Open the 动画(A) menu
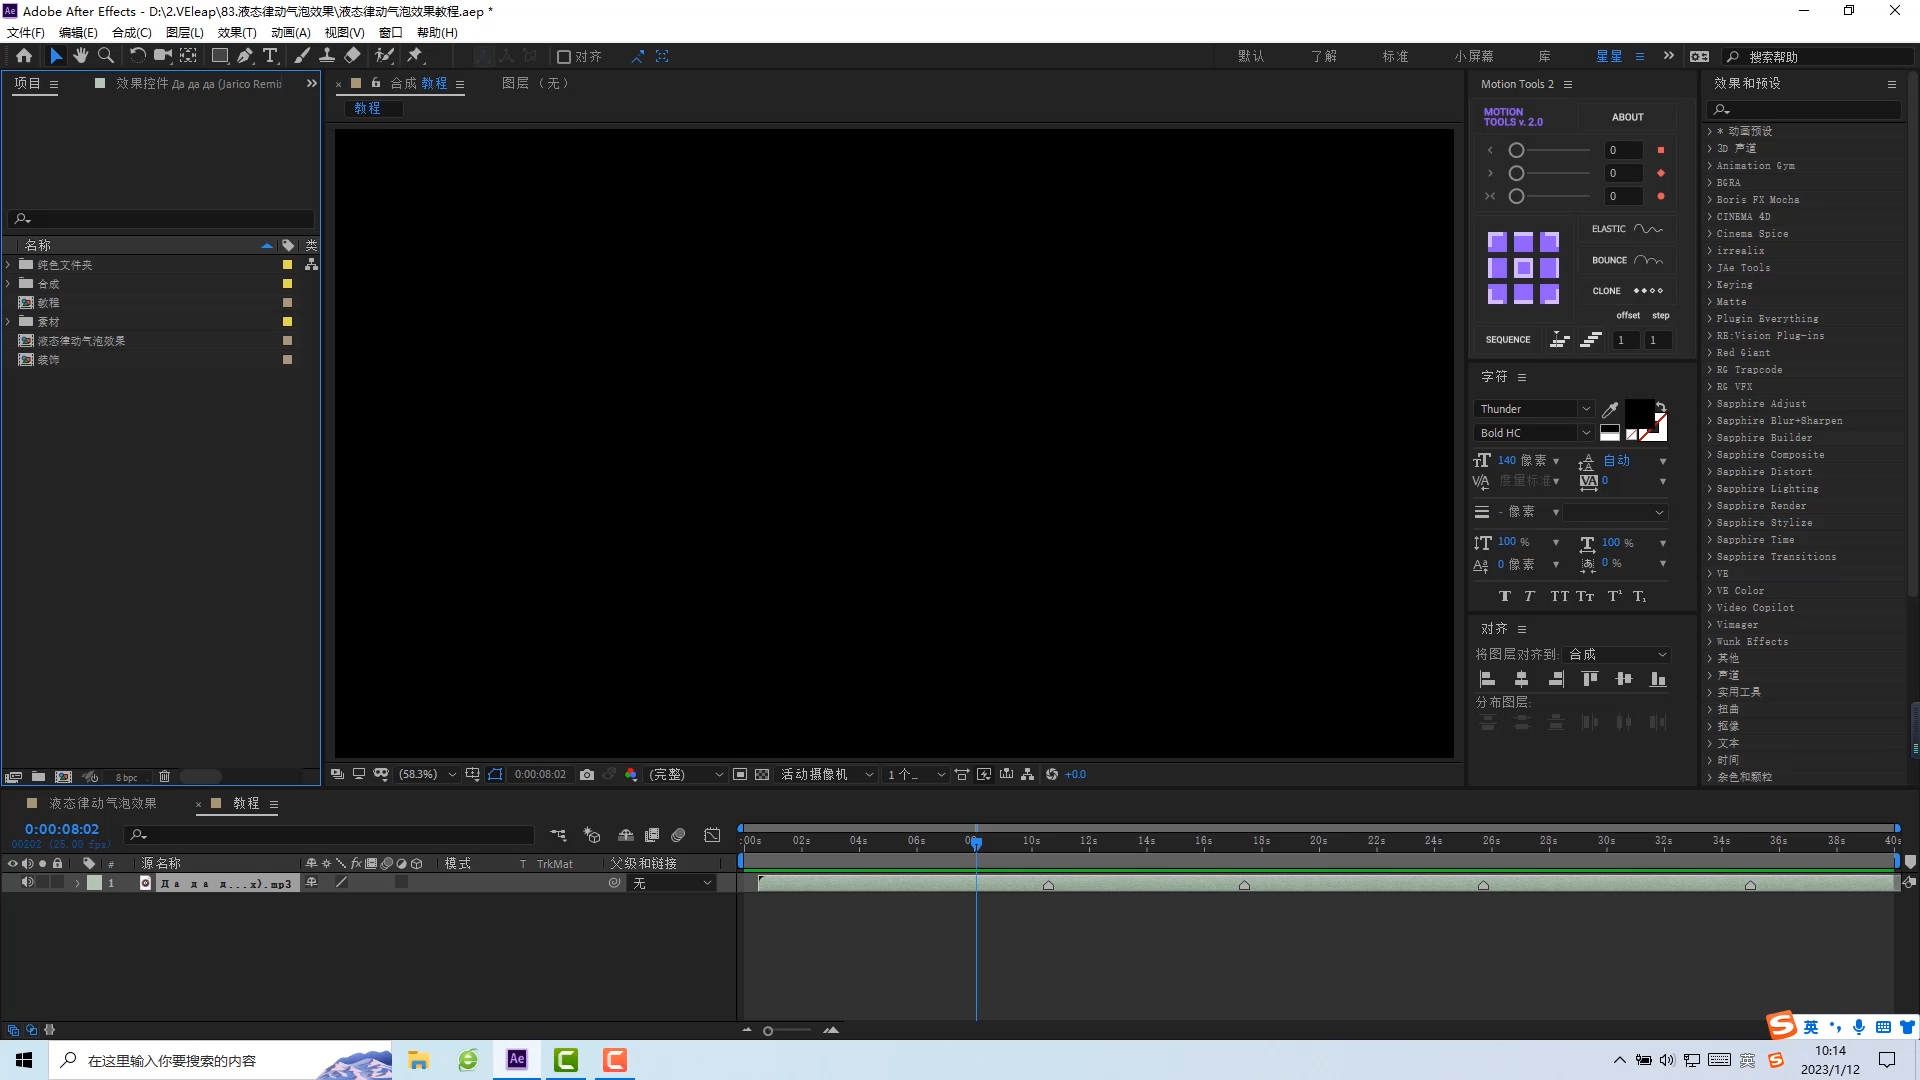This screenshot has width=1920, height=1080. pos(291,32)
